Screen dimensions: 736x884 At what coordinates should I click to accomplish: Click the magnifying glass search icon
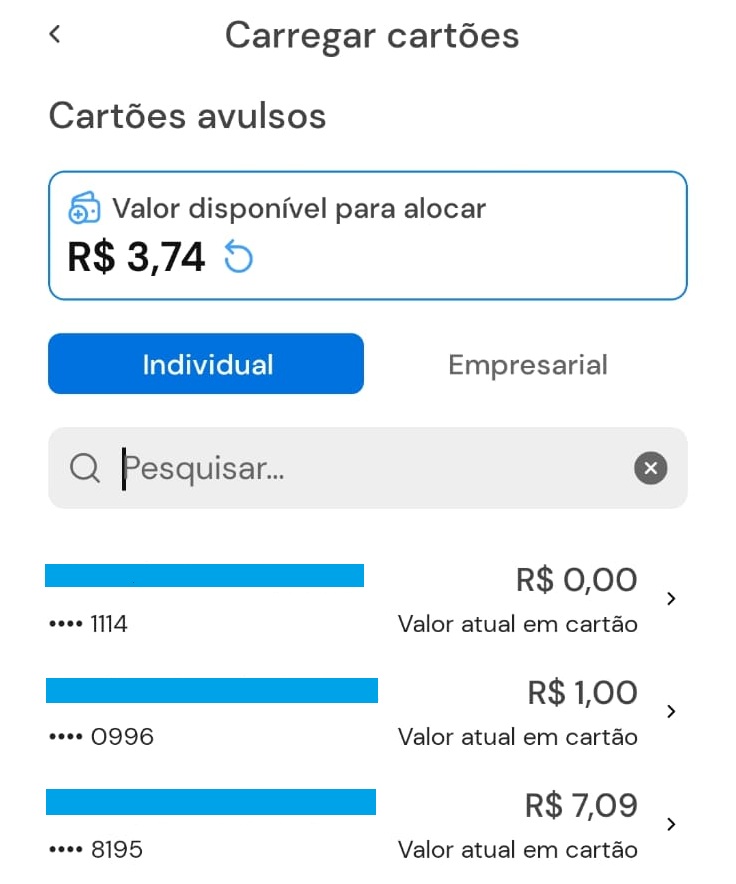pyautogui.click(x=85, y=468)
